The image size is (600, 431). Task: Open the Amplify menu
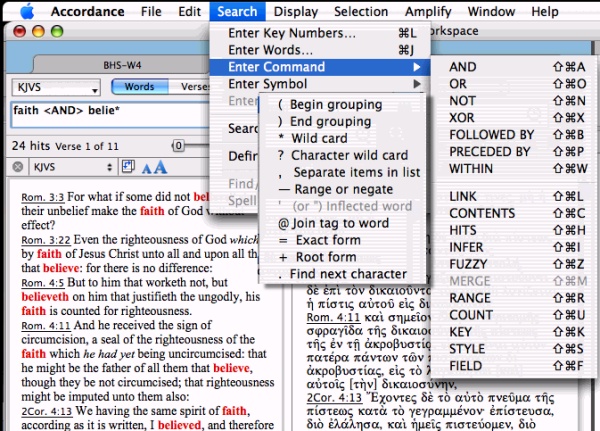click(428, 11)
